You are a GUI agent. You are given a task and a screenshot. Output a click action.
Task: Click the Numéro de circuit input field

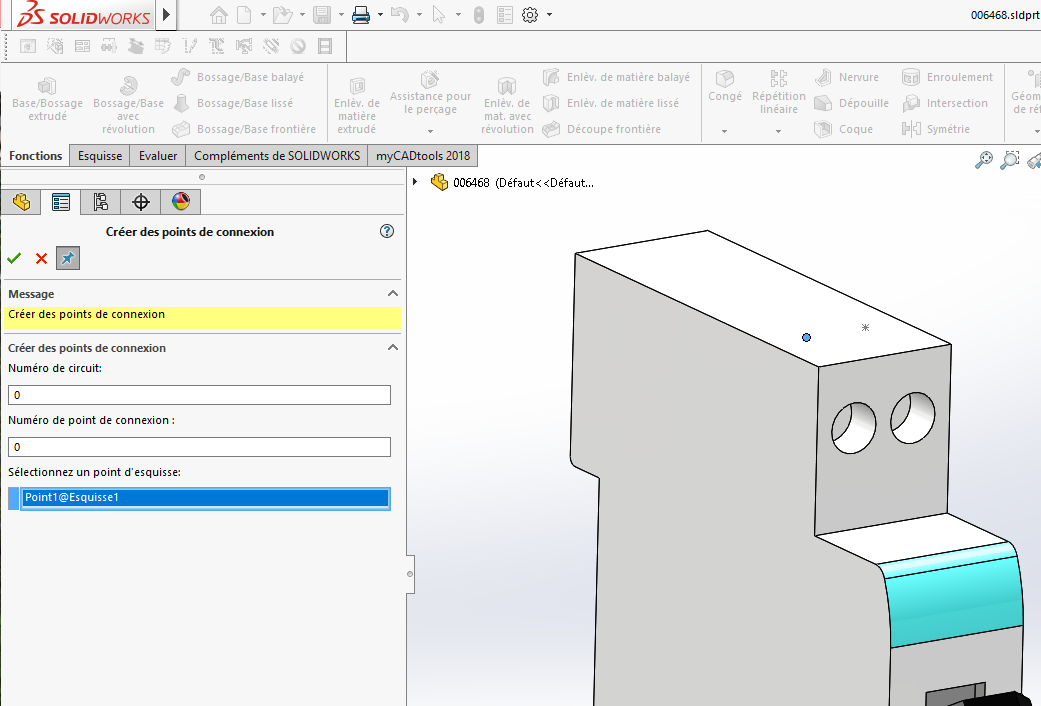[199, 395]
